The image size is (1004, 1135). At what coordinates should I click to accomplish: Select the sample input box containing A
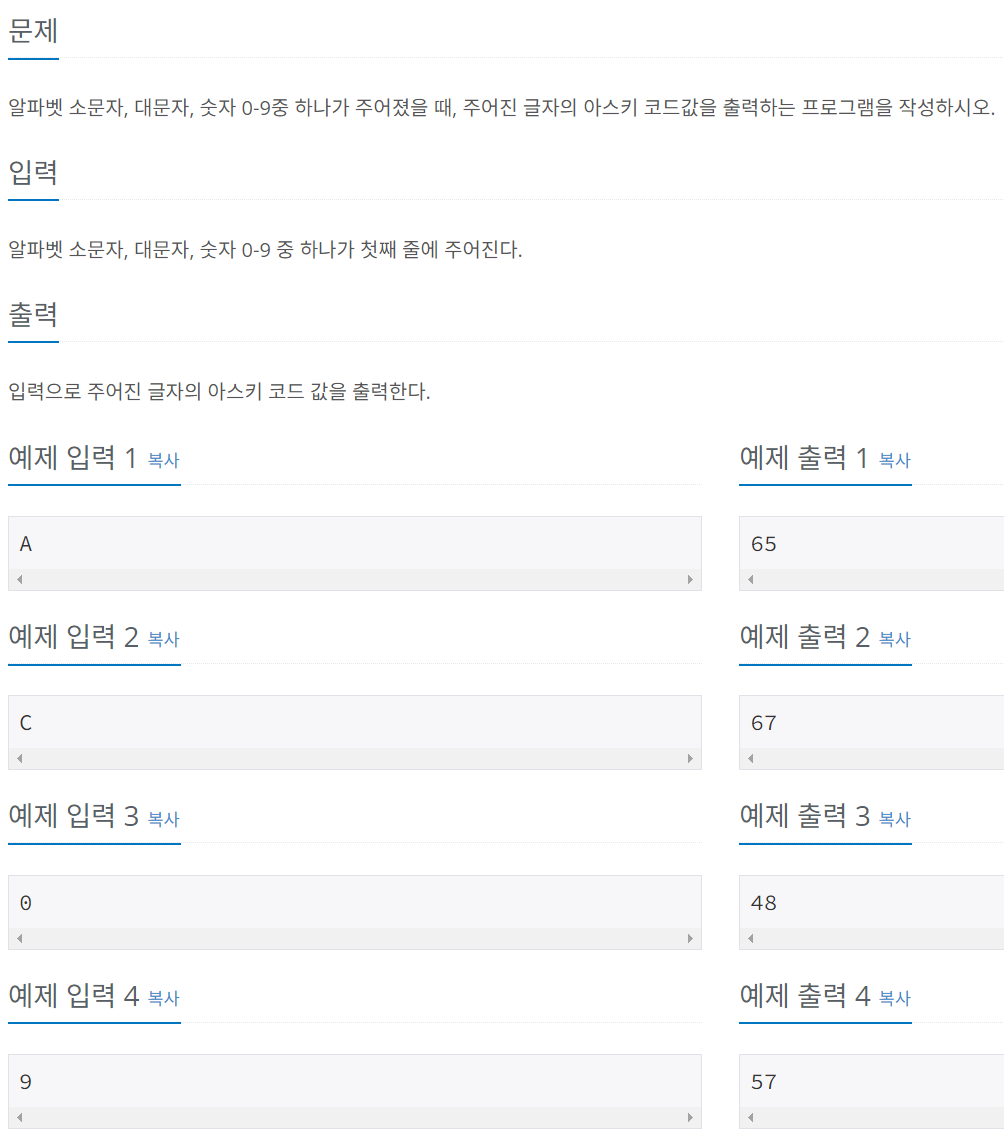point(355,545)
